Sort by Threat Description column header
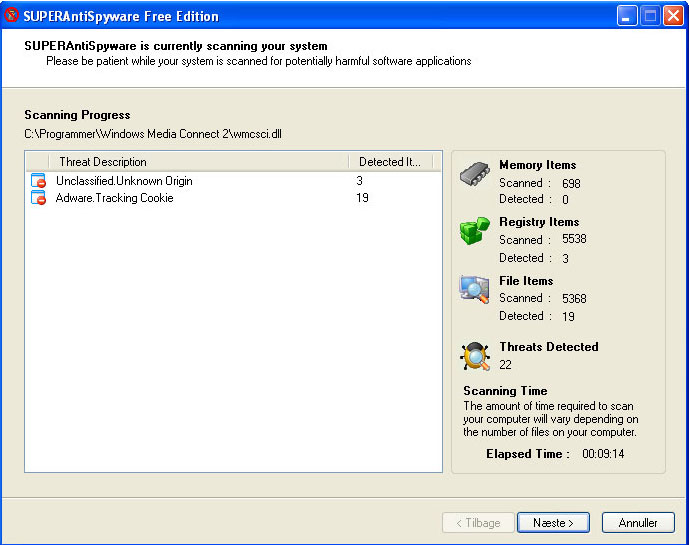This screenshot has height=545, width=689. pos(199,162)
